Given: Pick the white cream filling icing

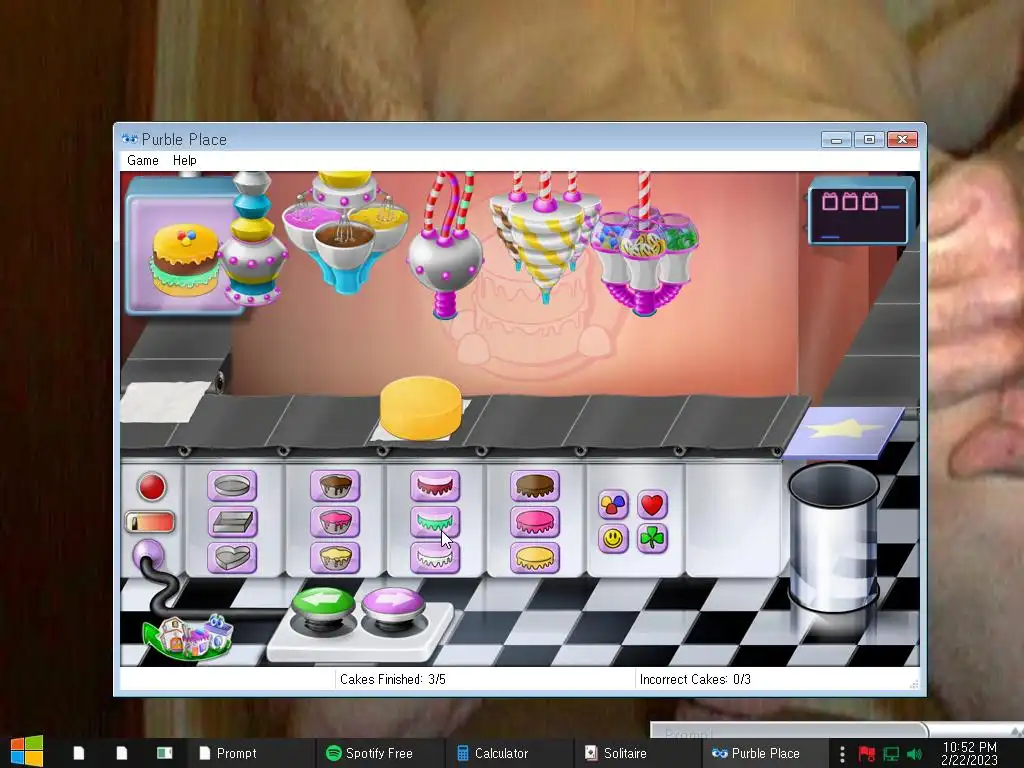Looking at the screenshot, I should [435, 558].
